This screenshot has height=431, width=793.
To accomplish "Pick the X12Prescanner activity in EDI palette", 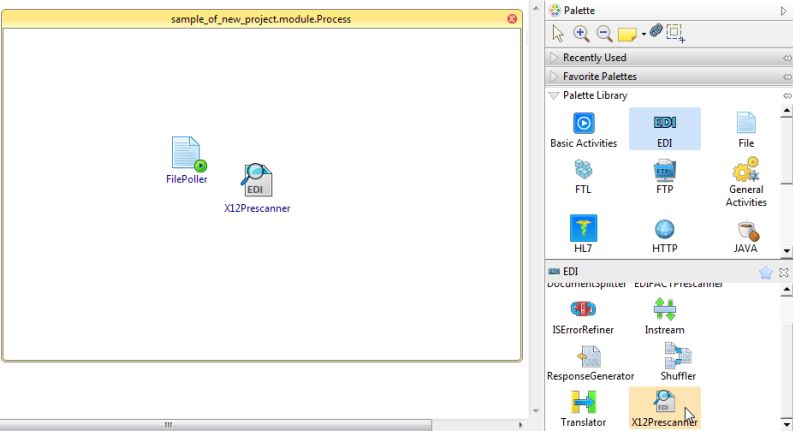I will [x=665, y=408].
